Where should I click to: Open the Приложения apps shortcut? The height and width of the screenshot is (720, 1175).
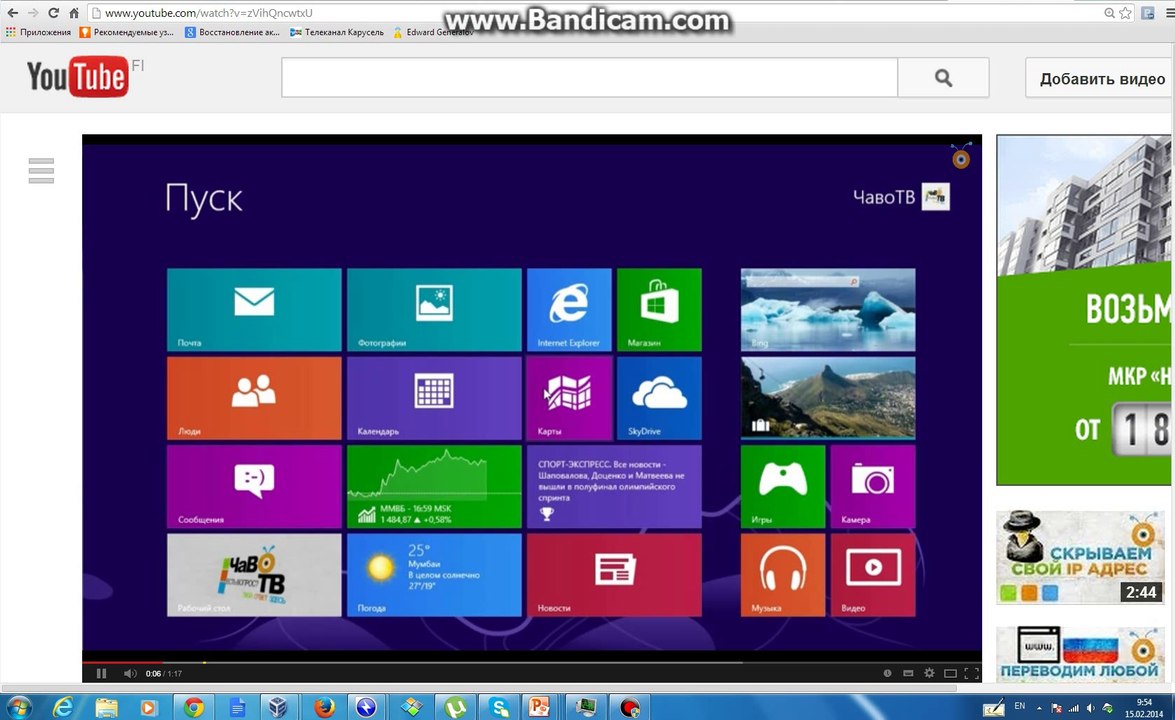pyautogui.click(x=38, y=32)
